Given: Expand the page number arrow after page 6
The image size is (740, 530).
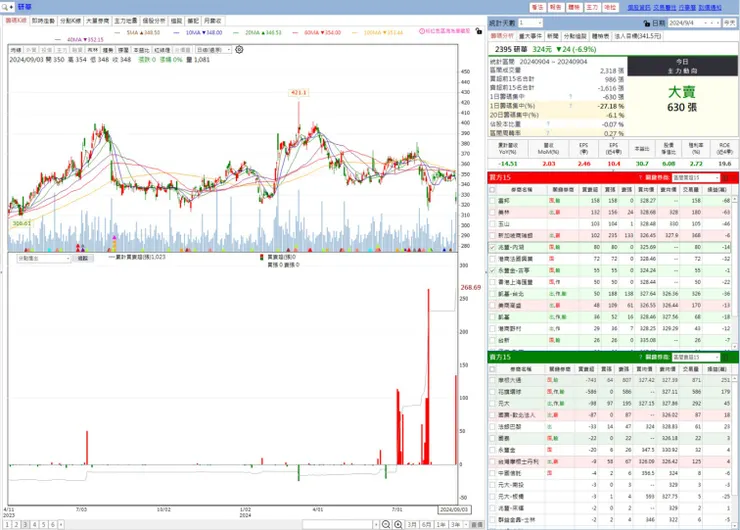Looking at the screenshot, I should tap(61, 524).
